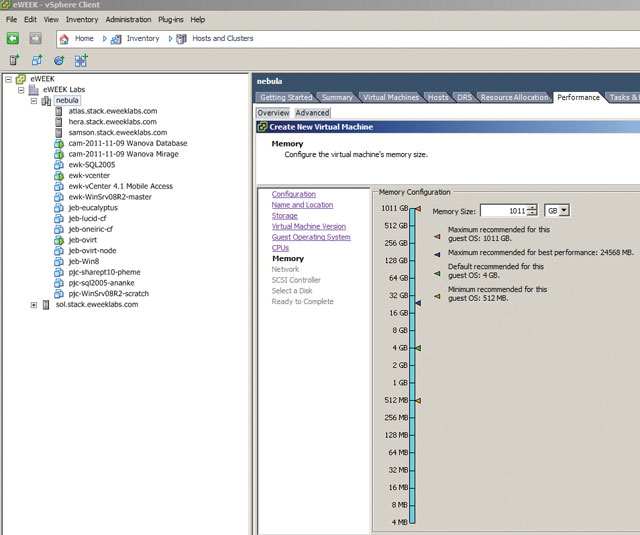Click the Home house icon
The image size is (640, 535).
pyautogui.click(x=64, y=39)
